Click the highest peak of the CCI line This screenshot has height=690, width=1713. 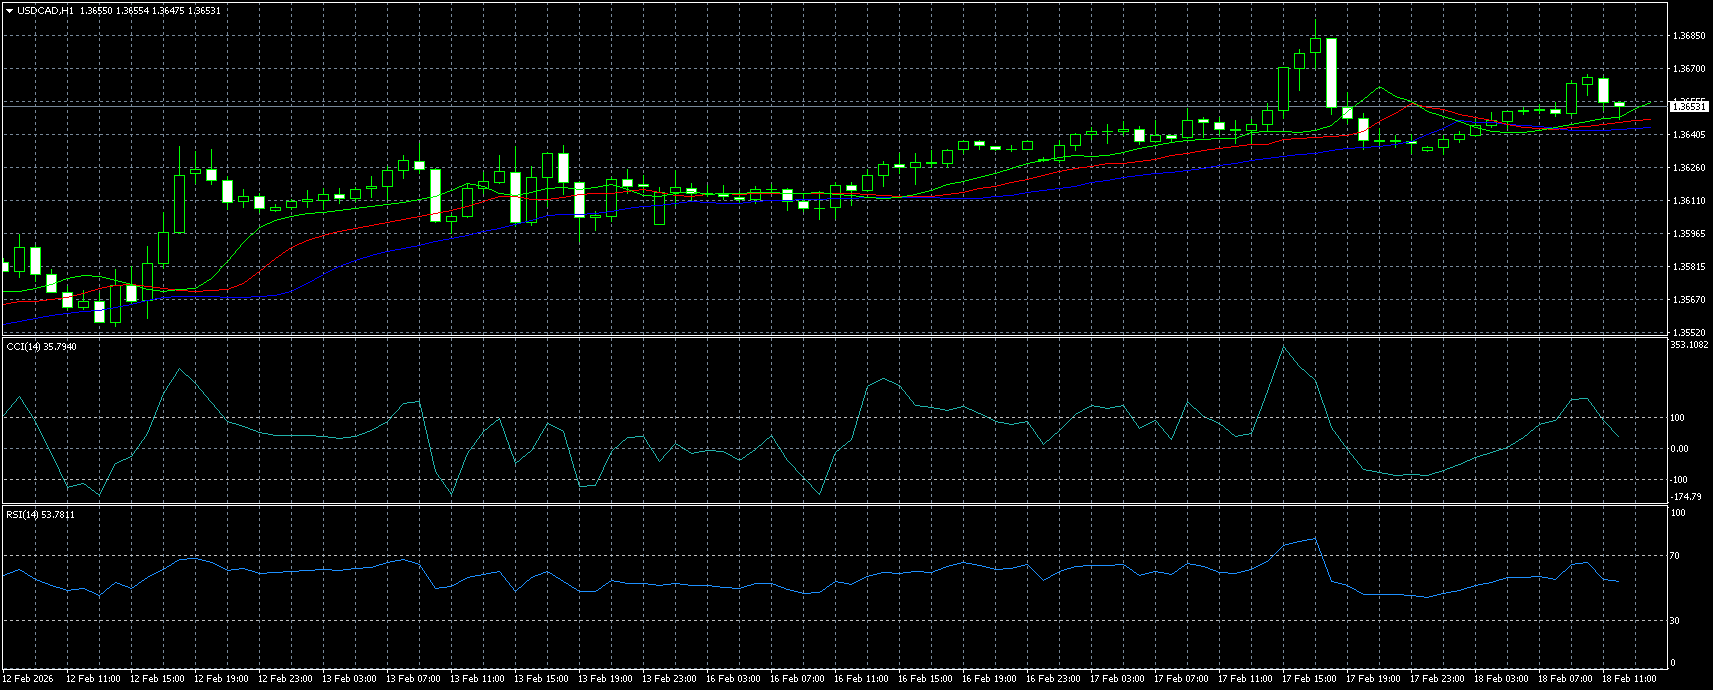(1284, 347)
